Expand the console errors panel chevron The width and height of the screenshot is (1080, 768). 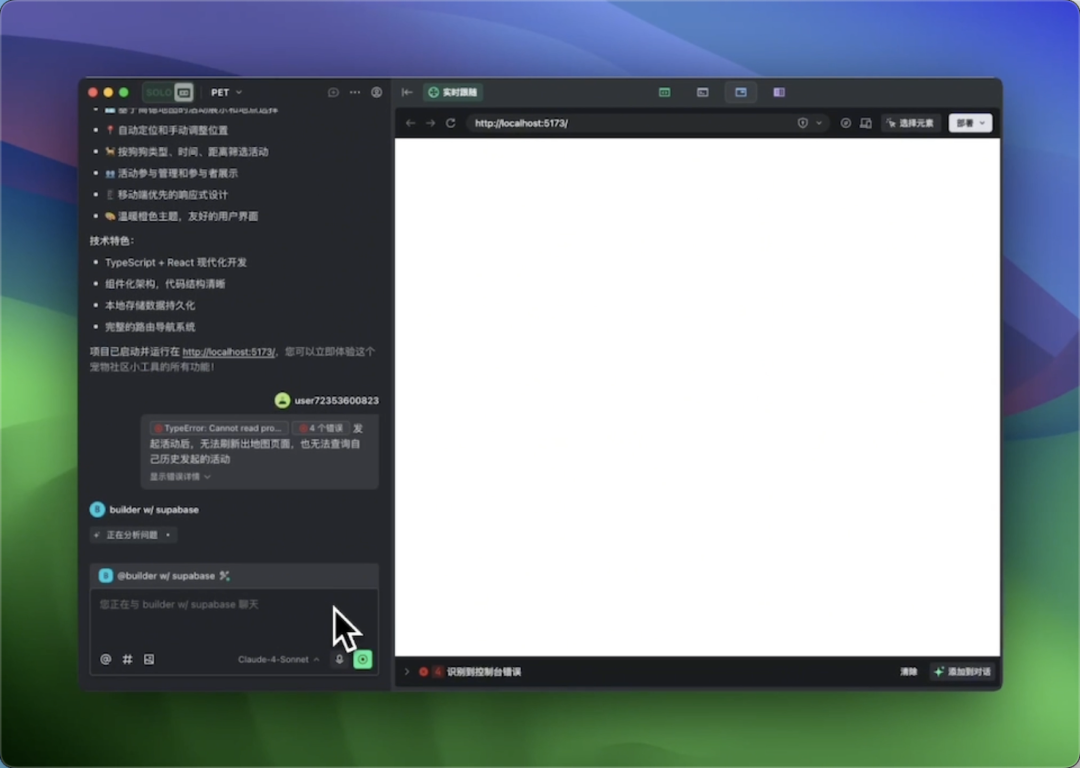coord(407,672)
